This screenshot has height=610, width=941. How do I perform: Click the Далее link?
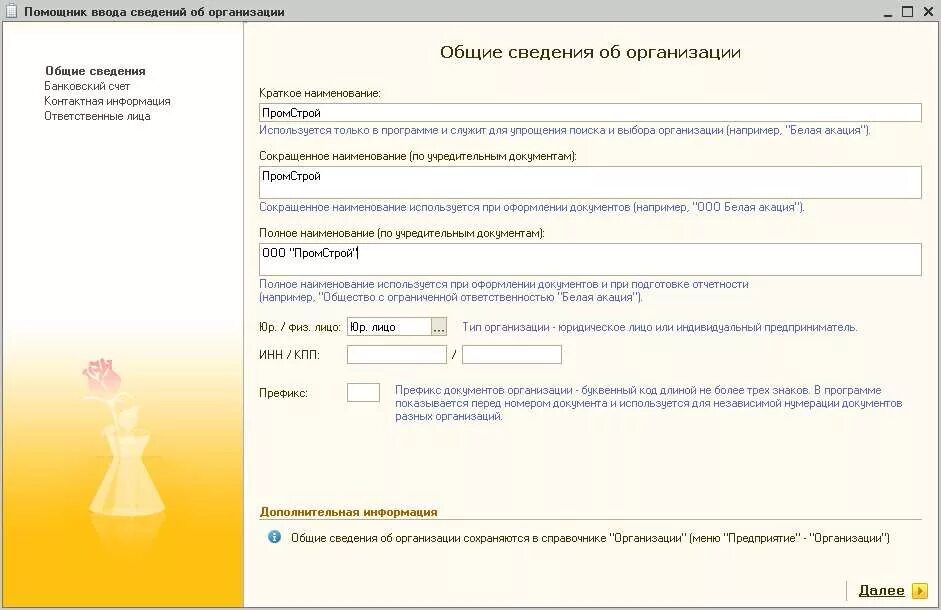pos(881,591)
